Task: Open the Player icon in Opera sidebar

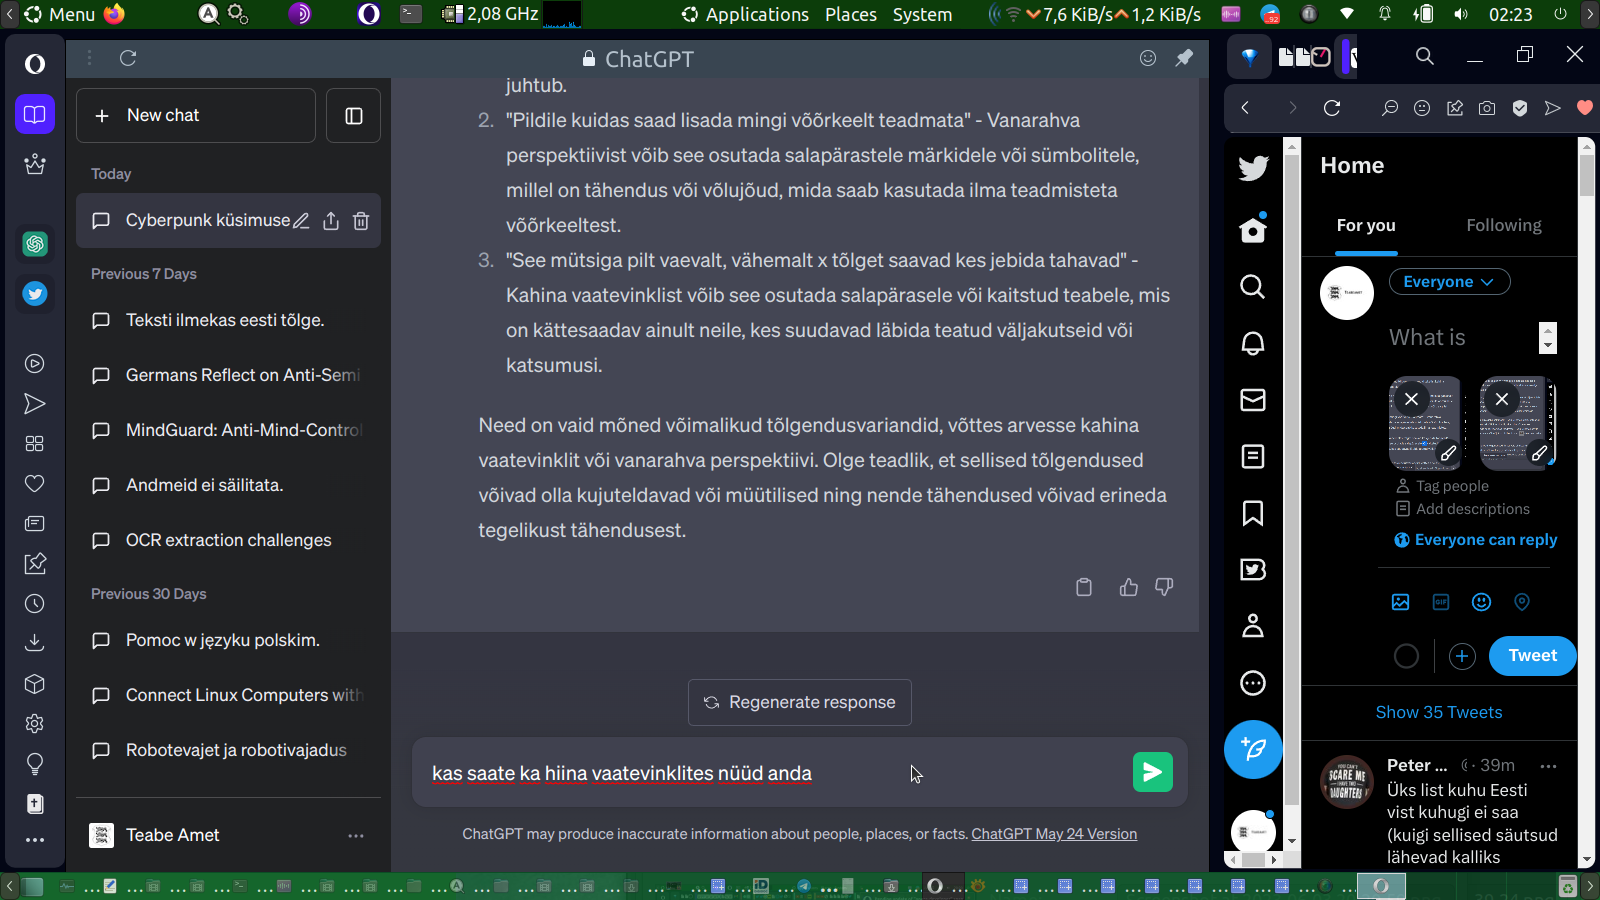Action: (x=35, y=364)
